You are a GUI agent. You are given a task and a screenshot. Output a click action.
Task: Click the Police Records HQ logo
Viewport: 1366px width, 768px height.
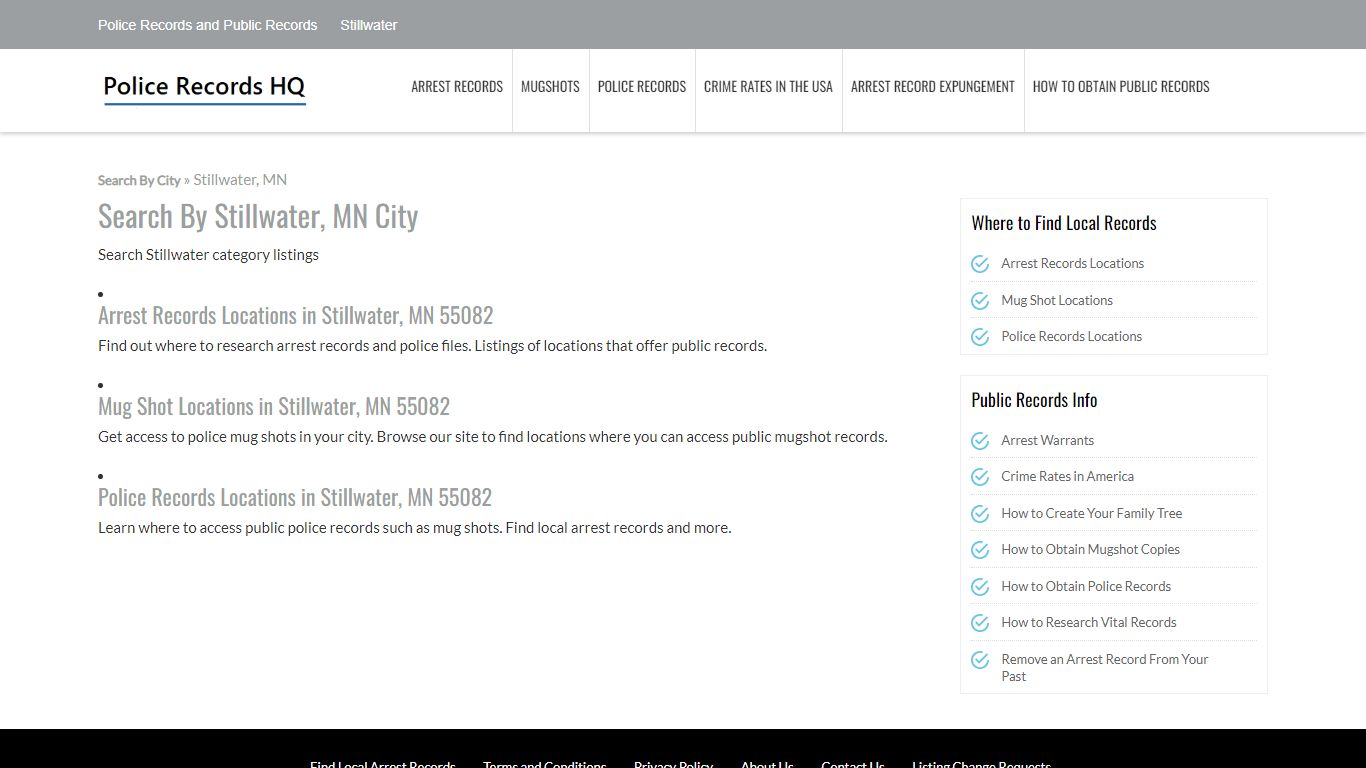coord(204,88)
